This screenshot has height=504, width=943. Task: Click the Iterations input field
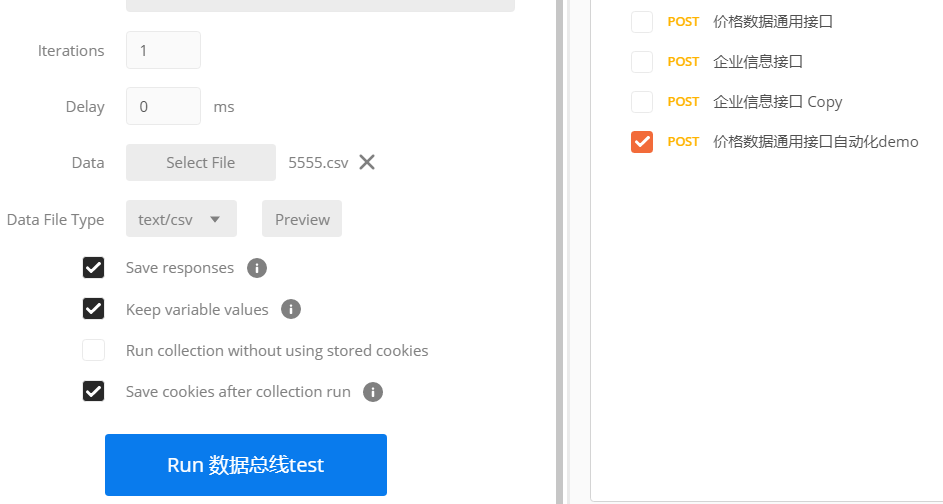163,50
